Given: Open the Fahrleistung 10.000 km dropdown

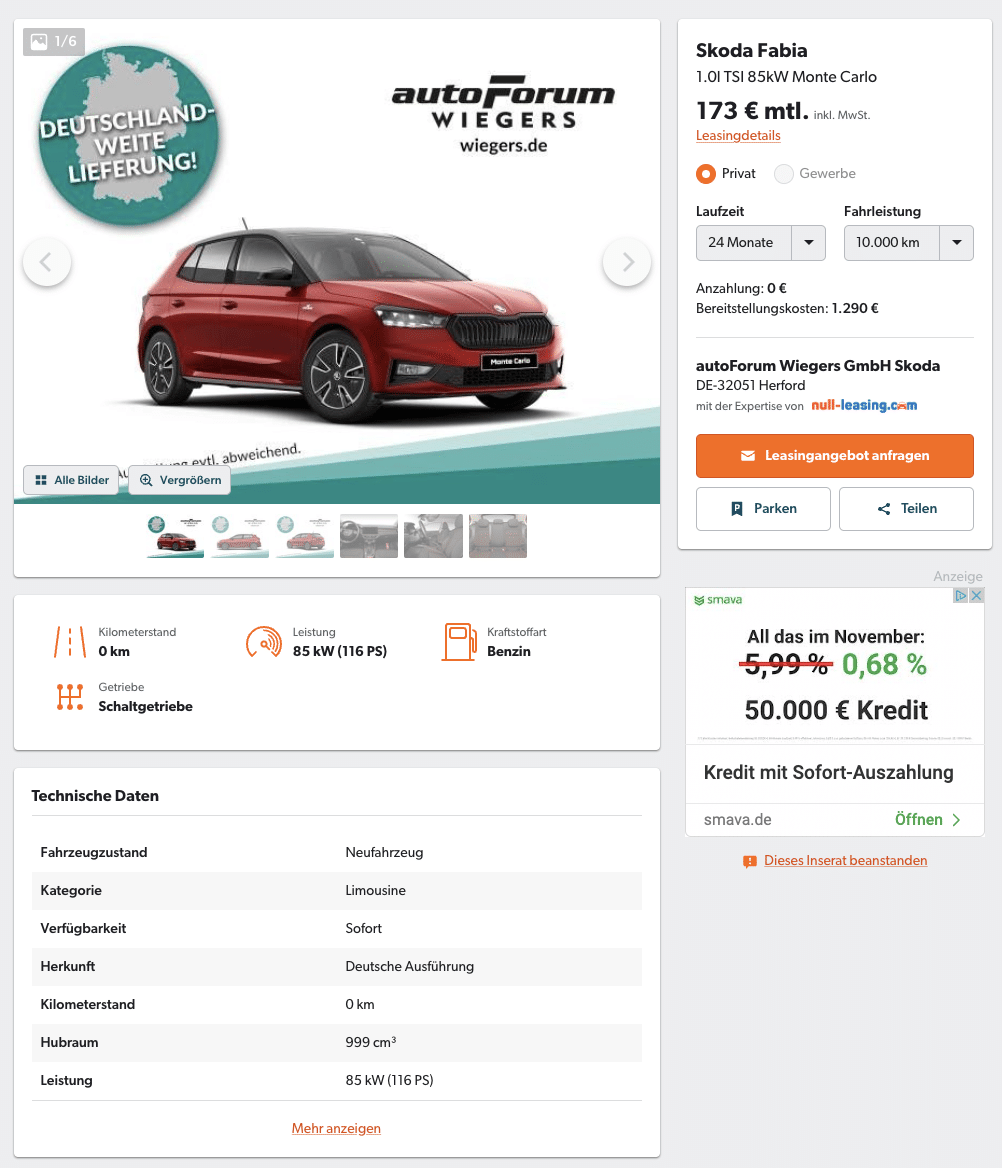Looking at the screenshot, I should [x=908, y=243].
